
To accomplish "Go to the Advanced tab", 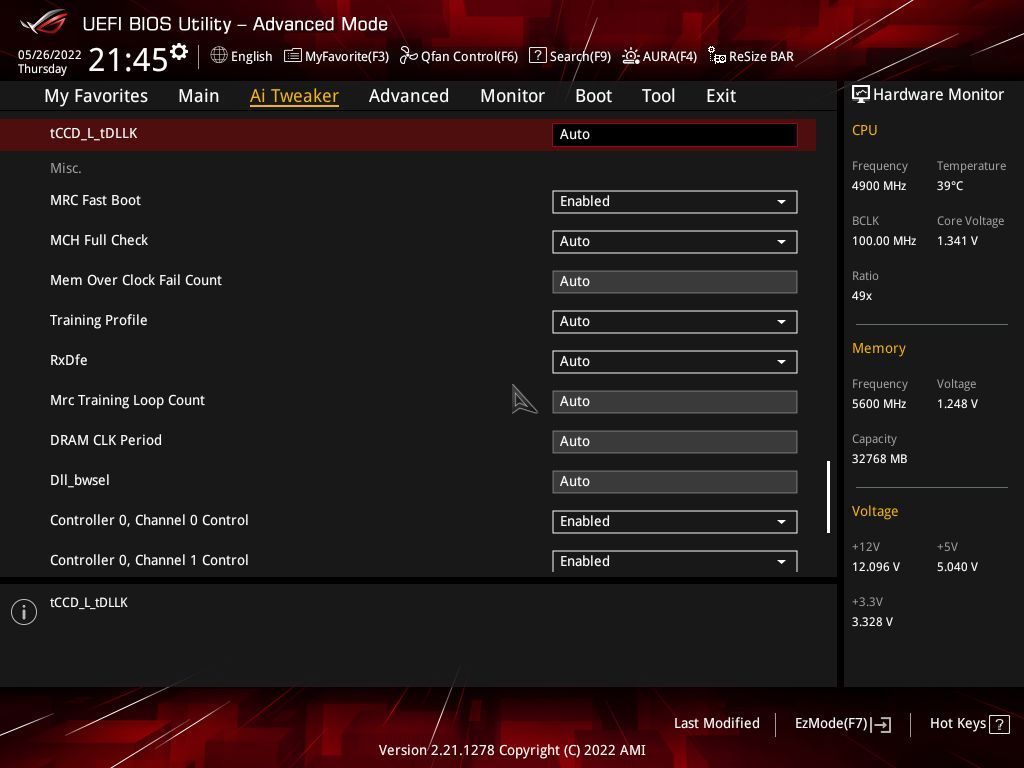I will coord(409,96).
